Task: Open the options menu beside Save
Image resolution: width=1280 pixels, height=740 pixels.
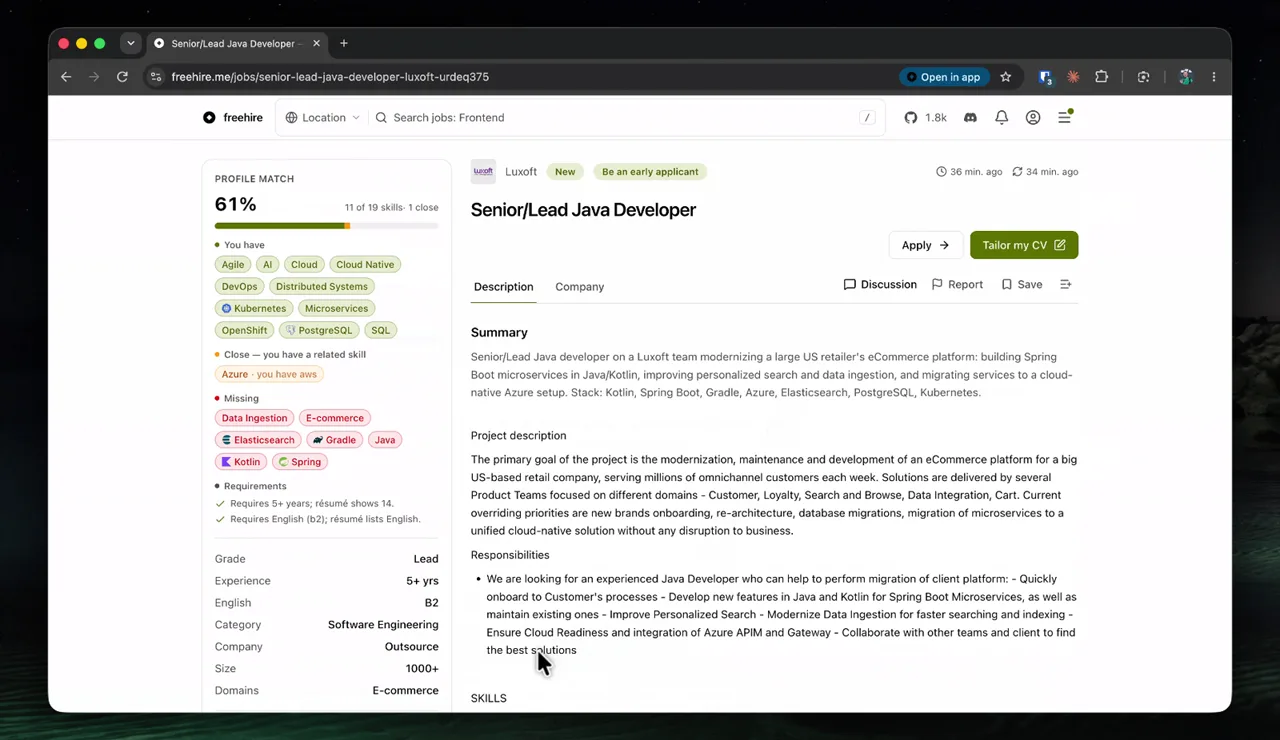Action: tap(1066, 285)
